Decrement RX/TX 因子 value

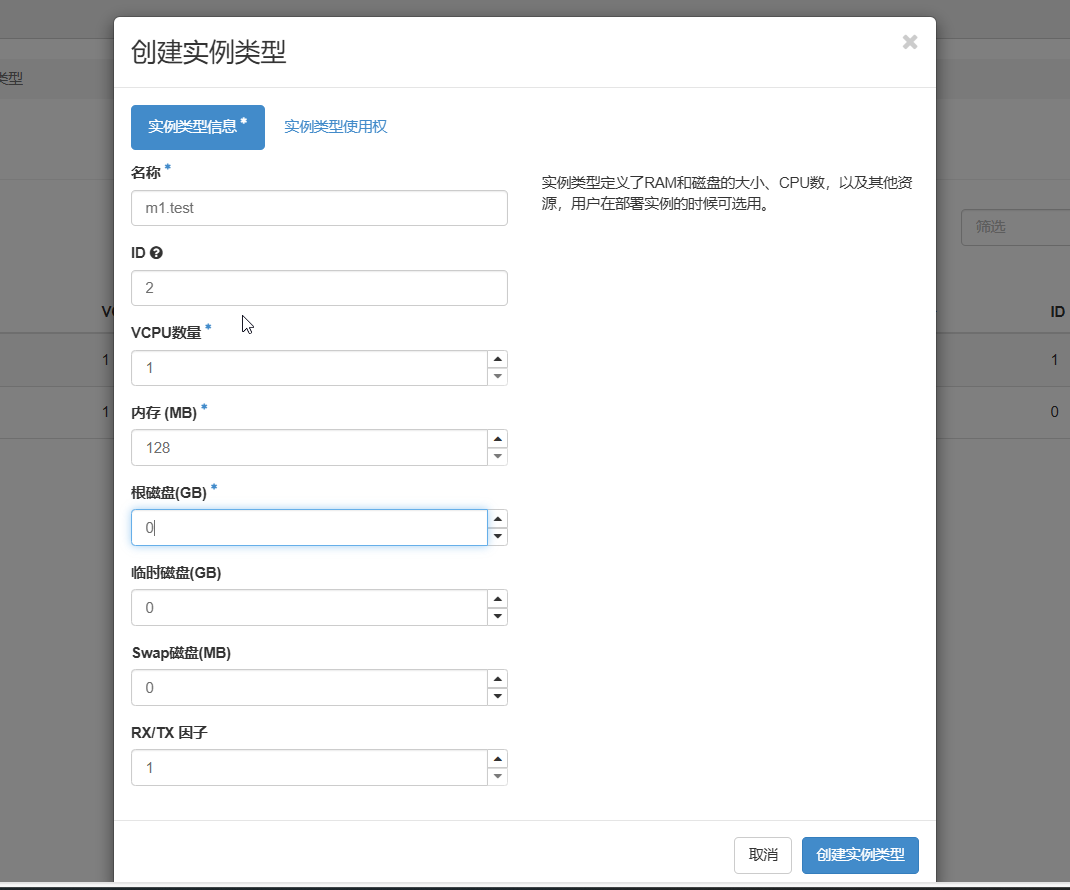[497, 777]
